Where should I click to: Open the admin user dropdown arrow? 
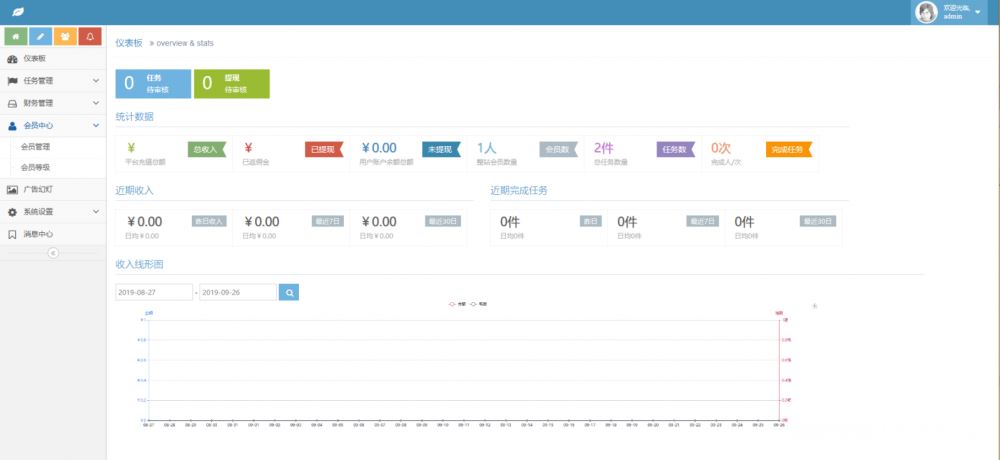tap(977, 12)
